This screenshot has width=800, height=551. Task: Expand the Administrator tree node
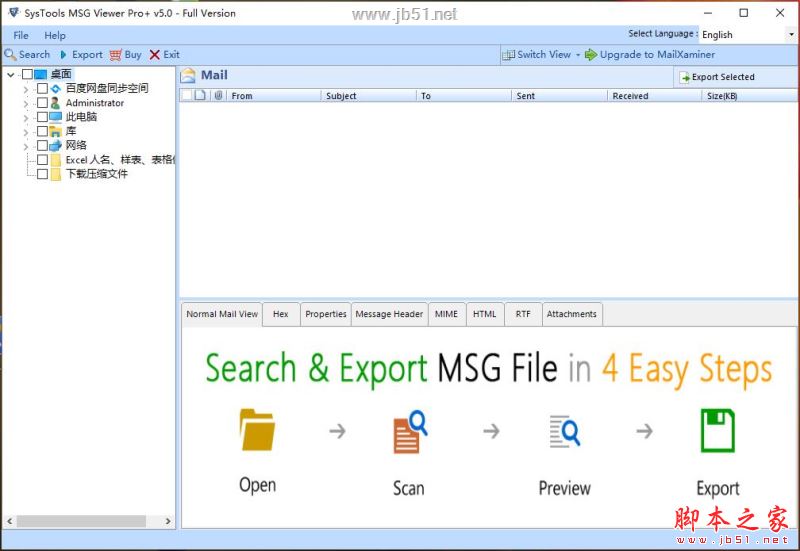pos(26,104)
